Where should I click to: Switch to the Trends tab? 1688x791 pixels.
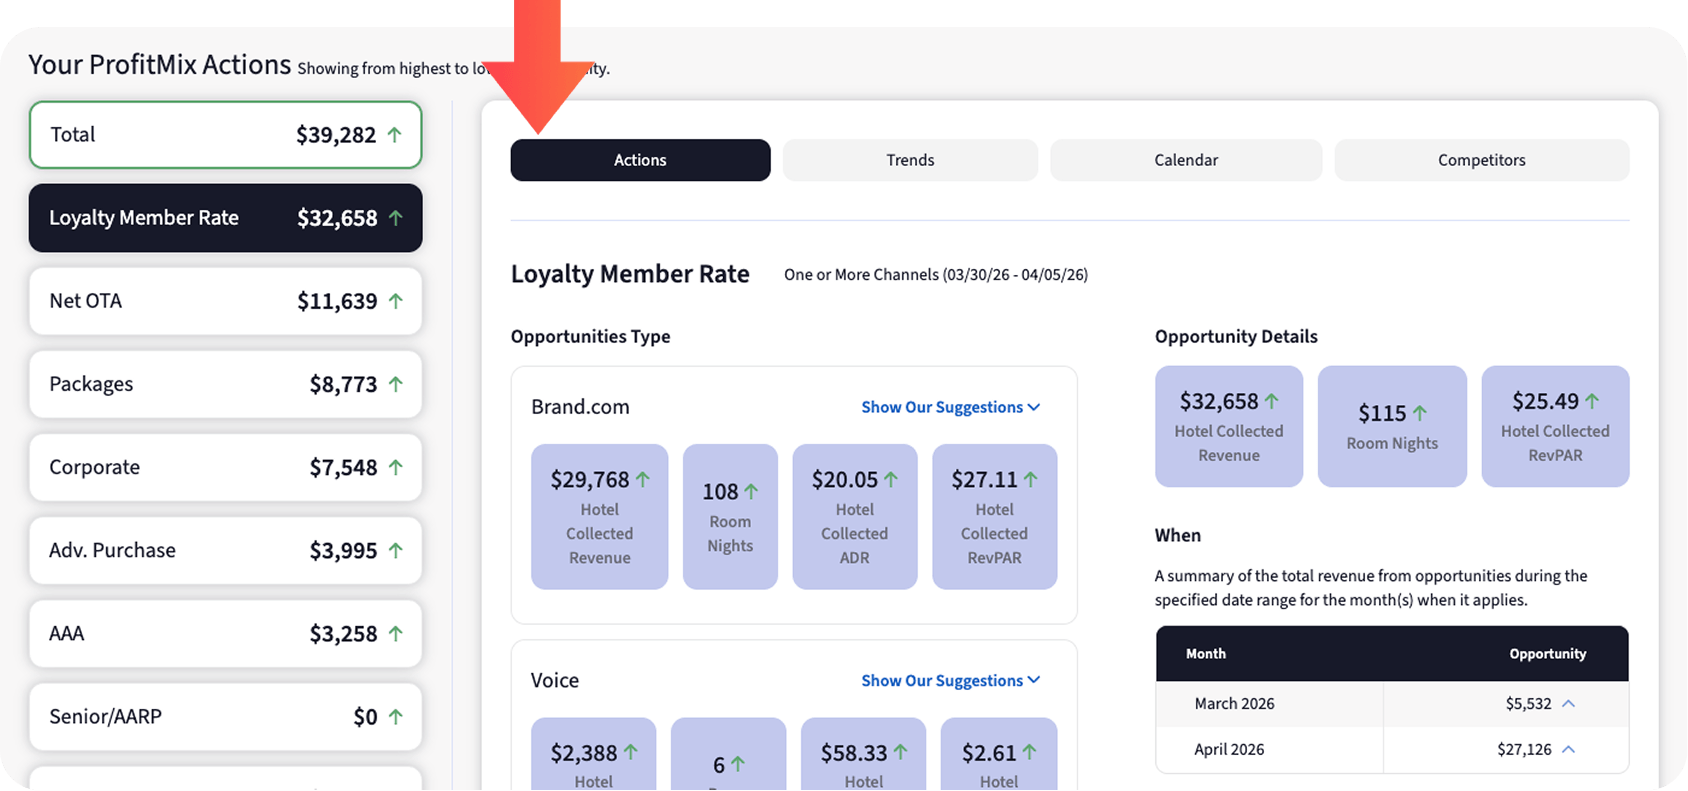pos(910,160)
